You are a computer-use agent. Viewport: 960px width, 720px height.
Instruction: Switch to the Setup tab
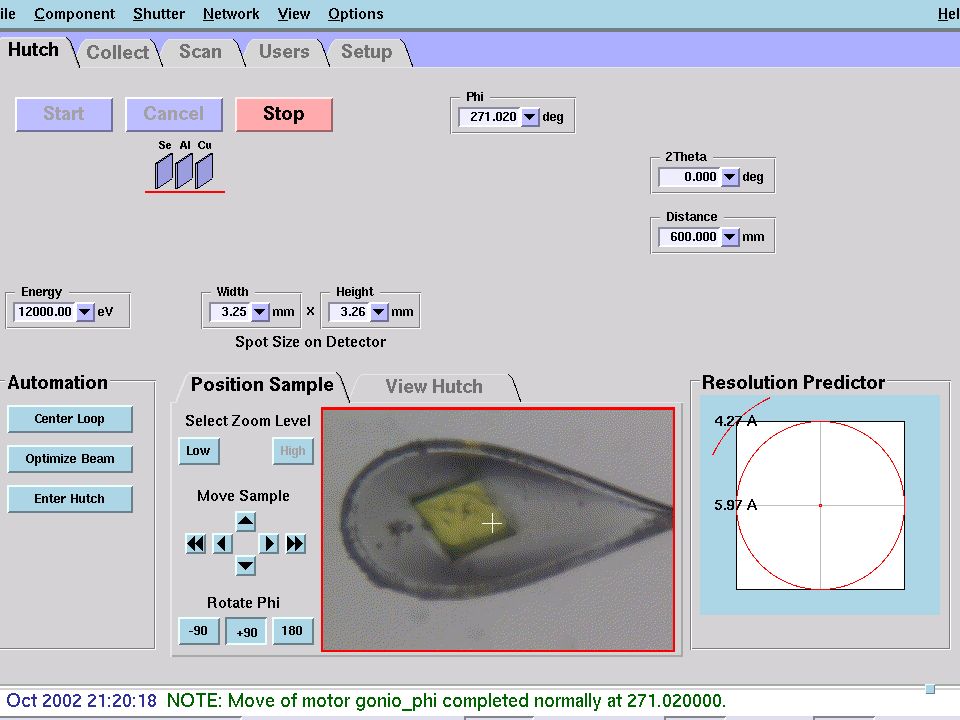367,51
